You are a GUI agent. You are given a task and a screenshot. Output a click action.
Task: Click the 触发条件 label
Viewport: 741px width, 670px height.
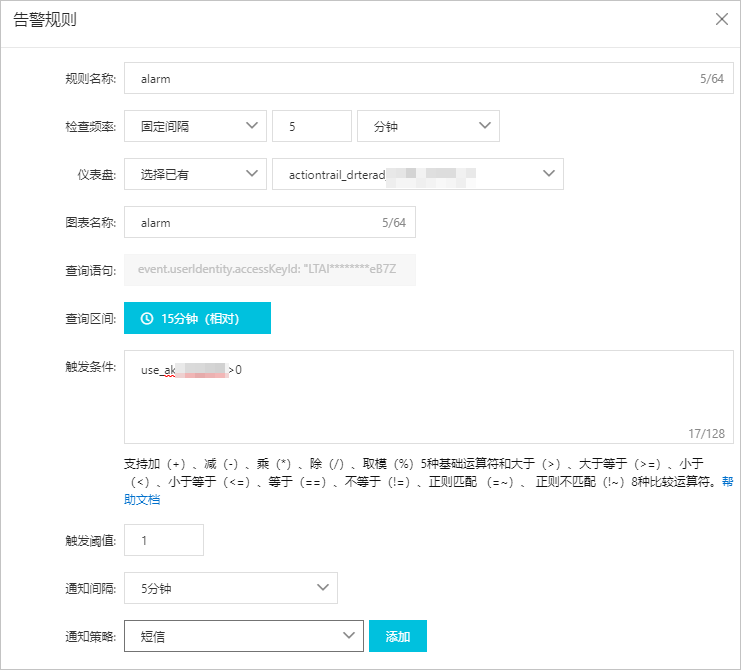coord(90,367)
